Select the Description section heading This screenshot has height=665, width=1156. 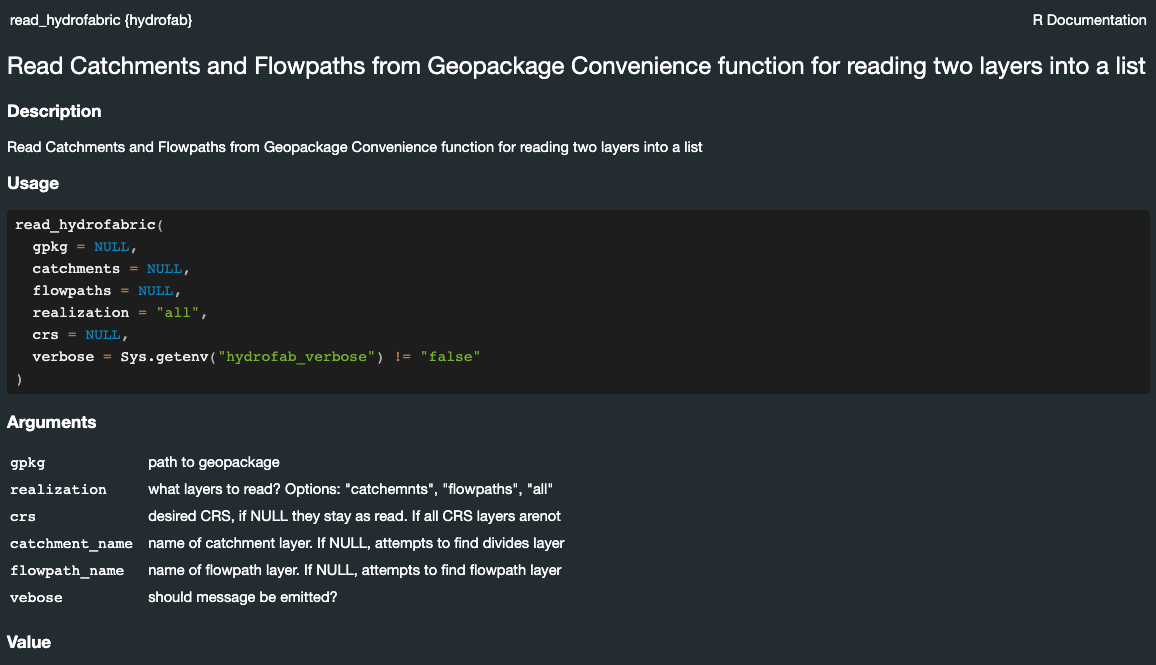click(54, 111)
